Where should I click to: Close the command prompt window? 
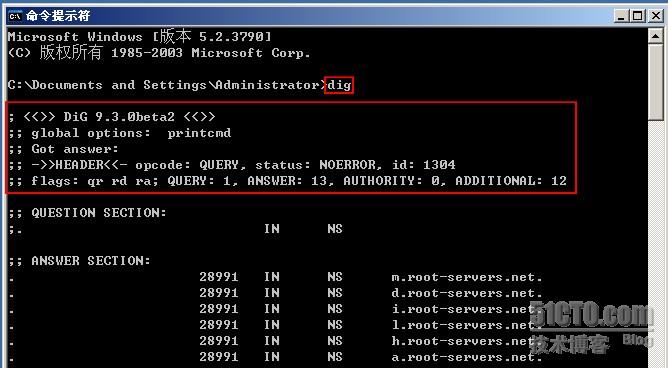pyautogui.click(x=655, y=16)
